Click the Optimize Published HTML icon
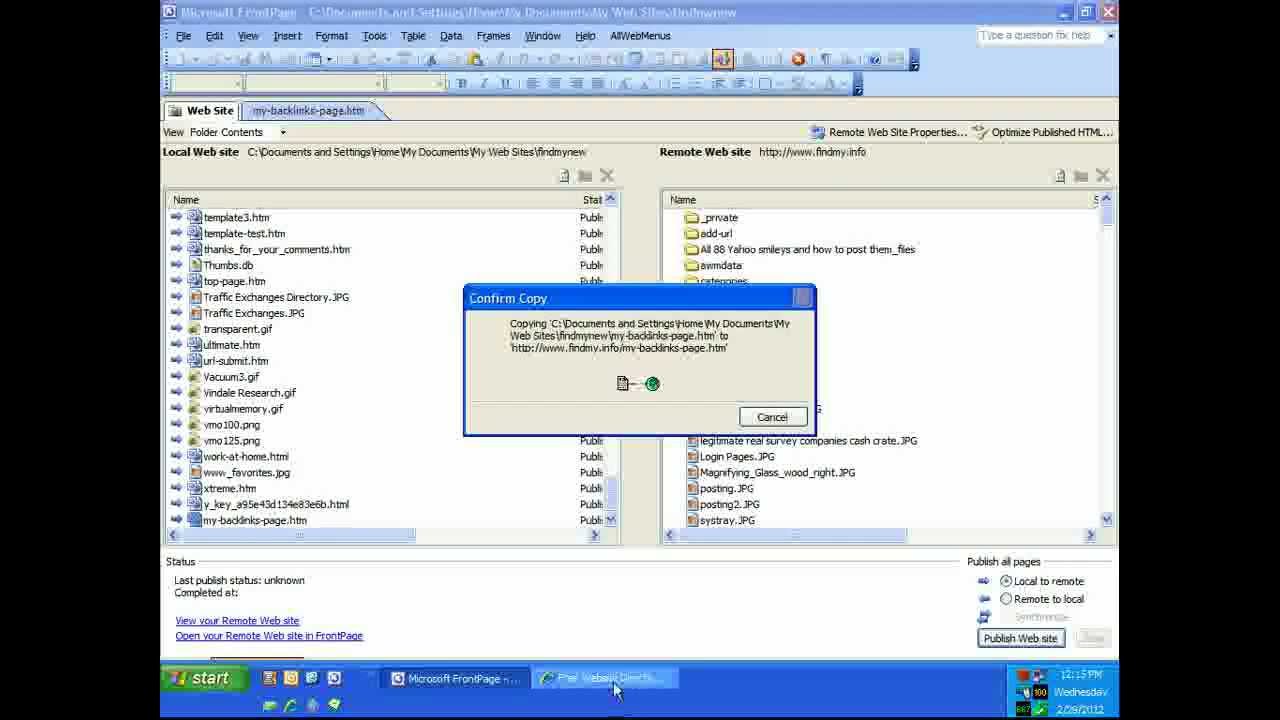Screen dimensions: 1280x720 [x=980, y=132]
